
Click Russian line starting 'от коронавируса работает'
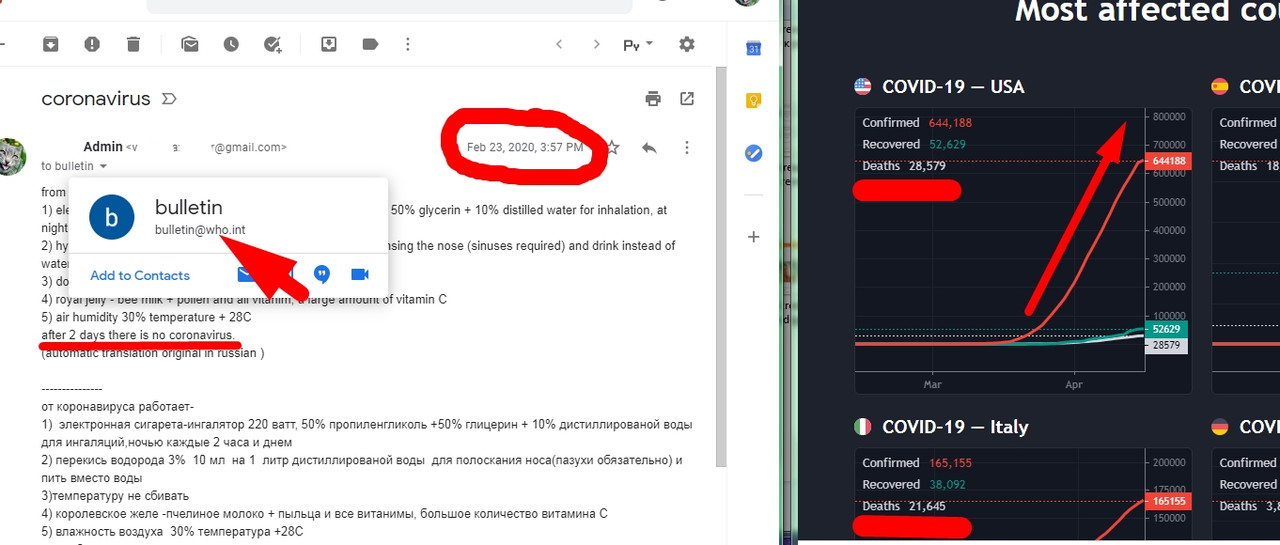118,406
